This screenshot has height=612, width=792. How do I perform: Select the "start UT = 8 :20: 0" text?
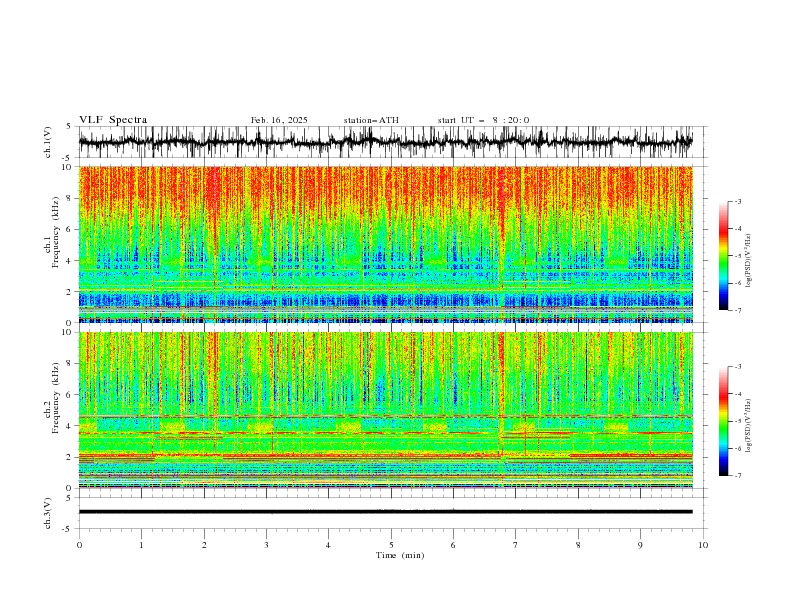[x=483, y=120]
